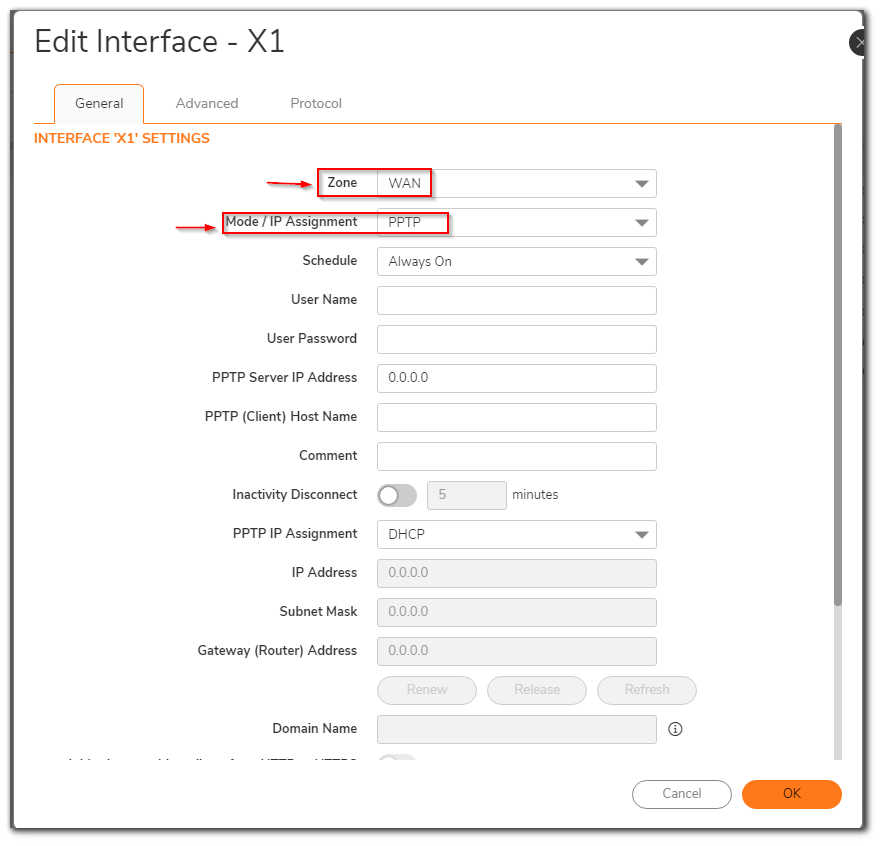Click the dialog's vertical scrollbar
This screenshot has width=882, height=846.
pyautogui.click(x=838, y=366)
